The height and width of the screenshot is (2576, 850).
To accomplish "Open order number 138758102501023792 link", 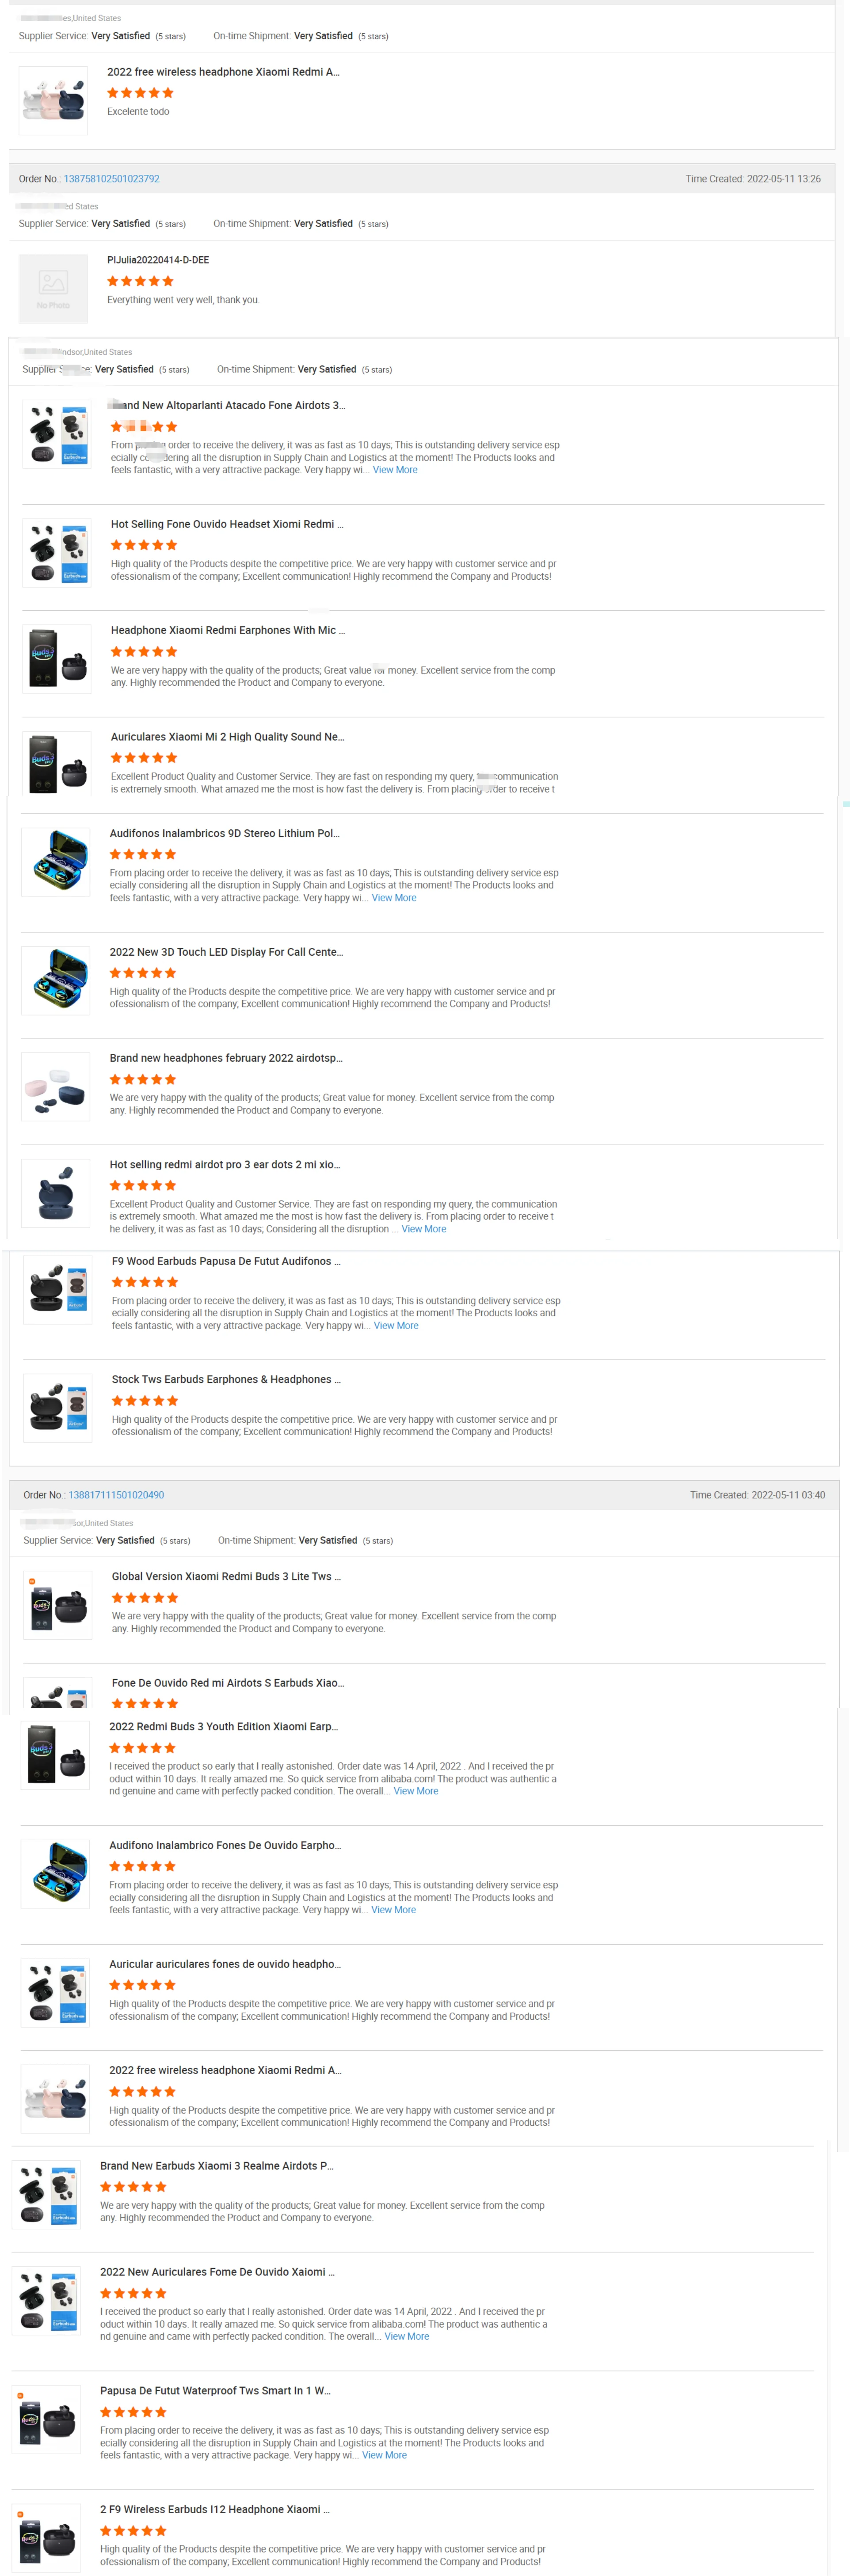I will pos(111,179).
